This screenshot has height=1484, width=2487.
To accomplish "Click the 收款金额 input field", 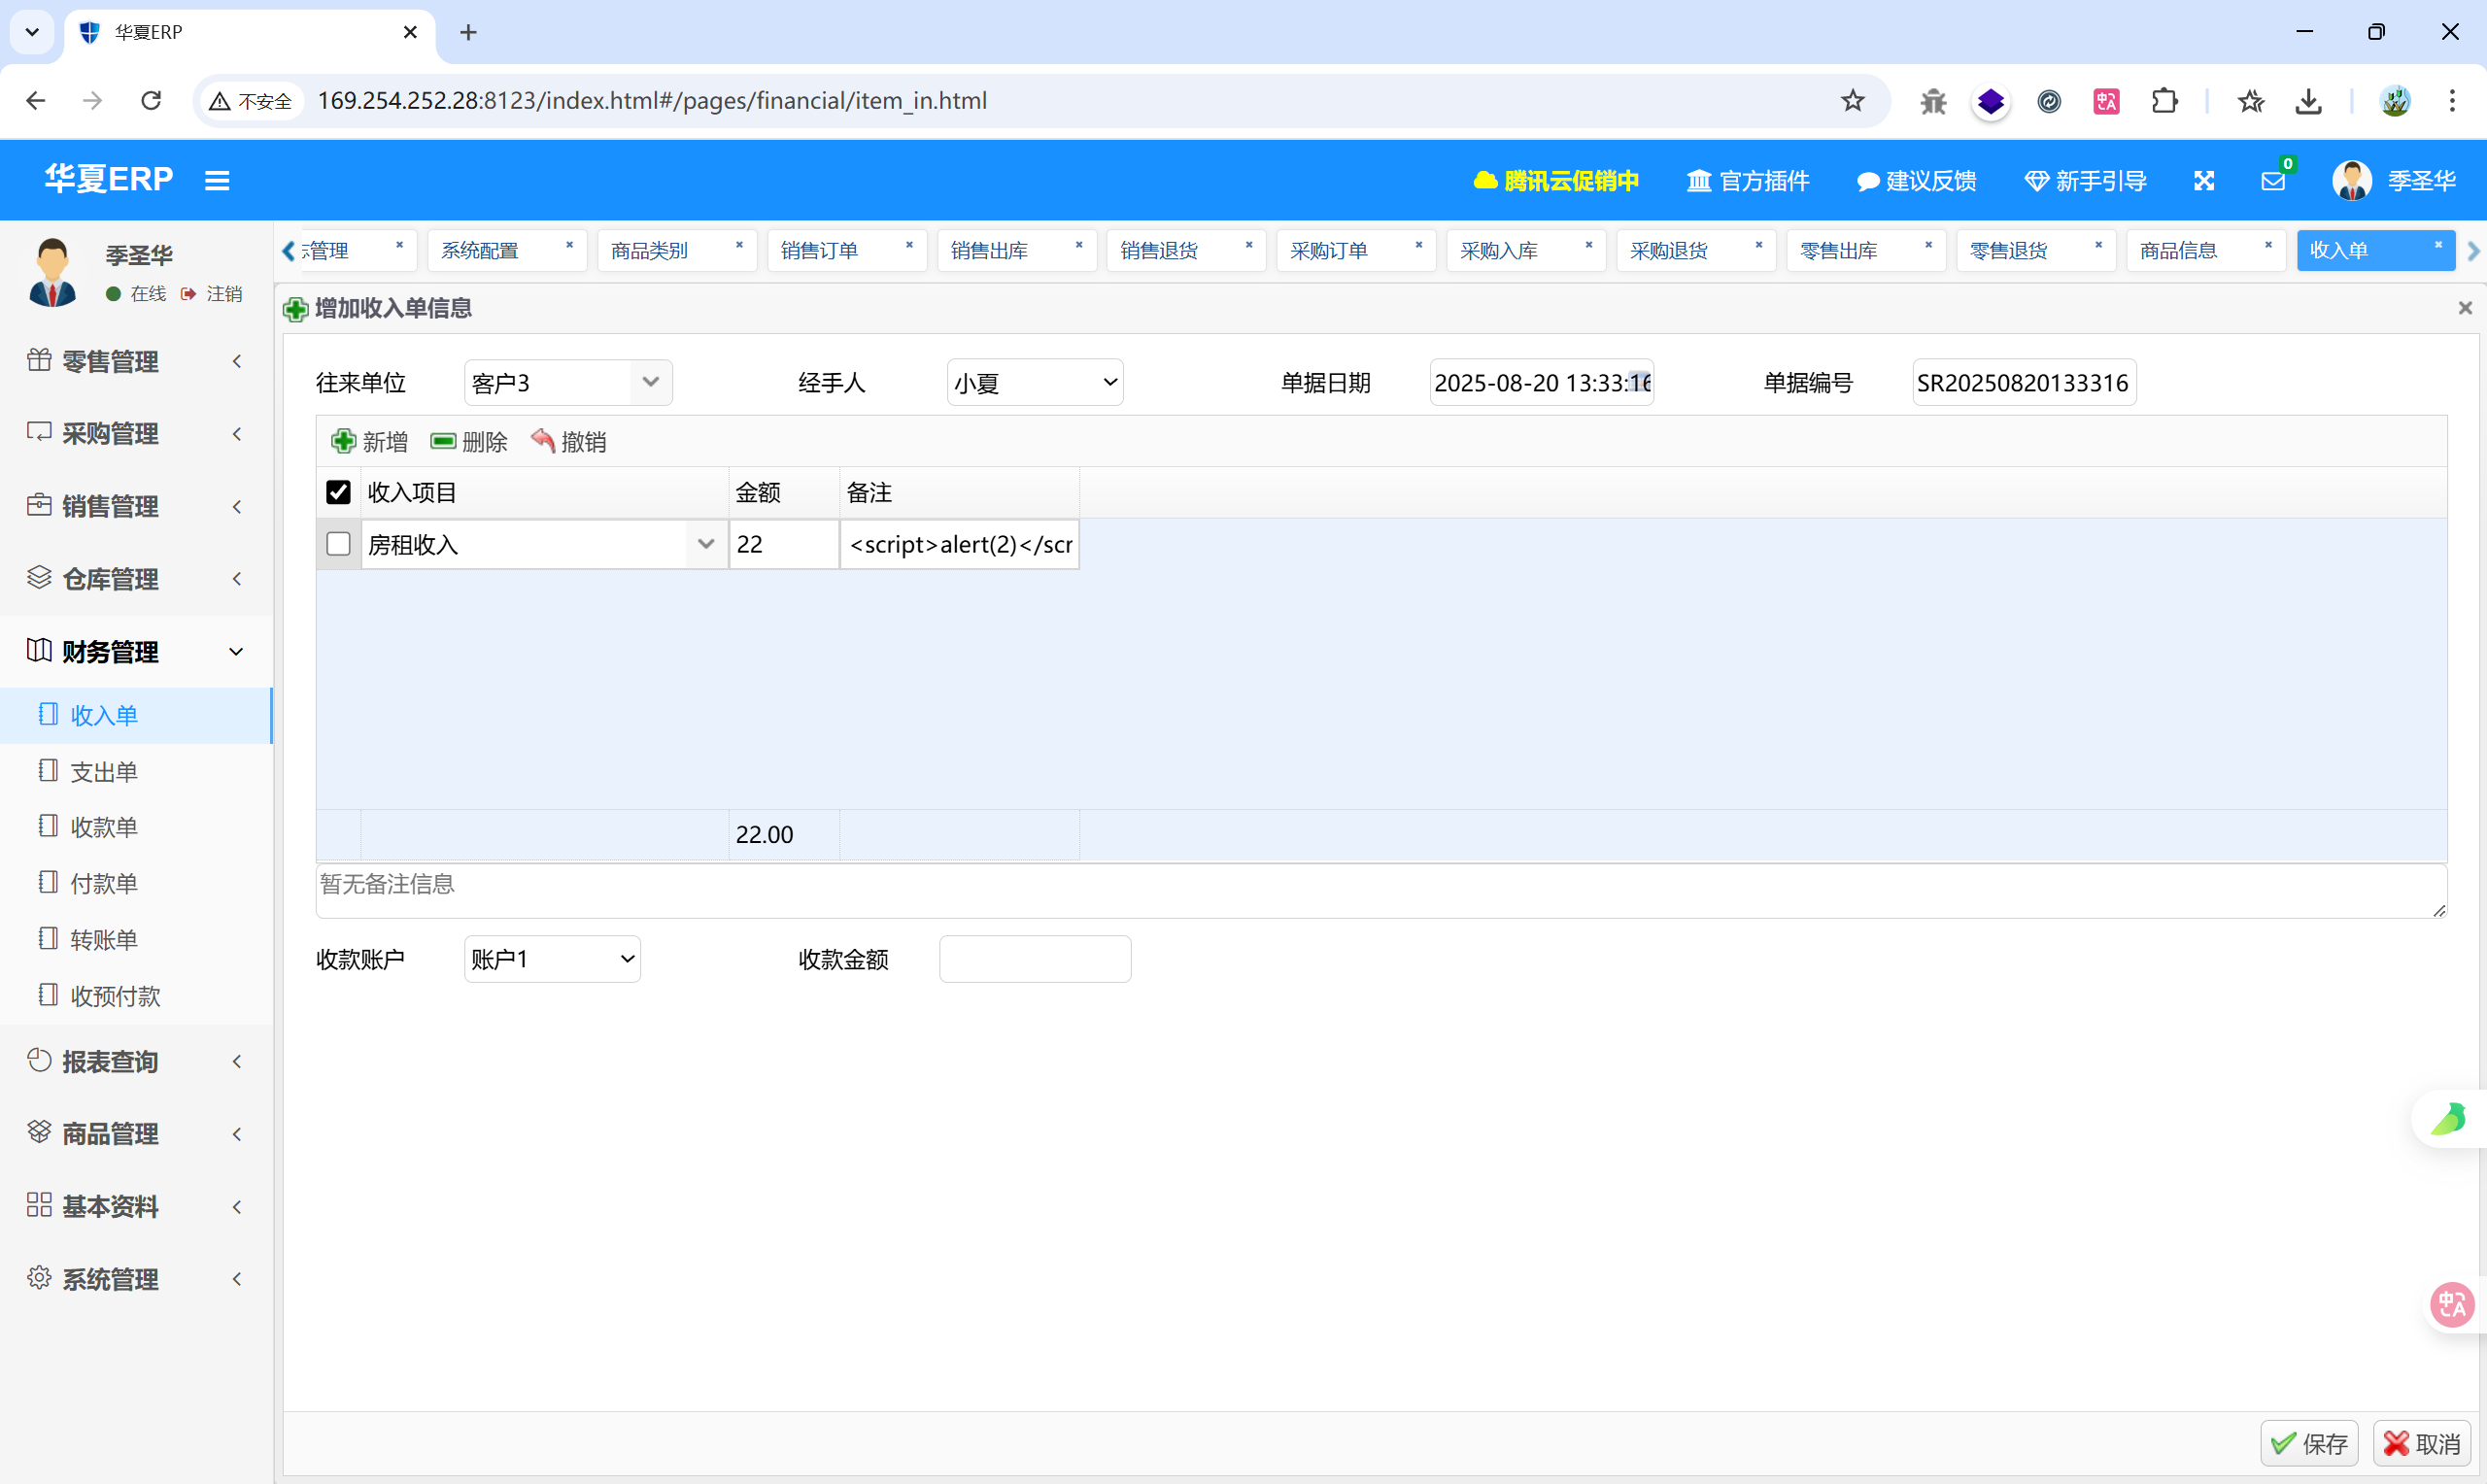I will (1035, 959).
